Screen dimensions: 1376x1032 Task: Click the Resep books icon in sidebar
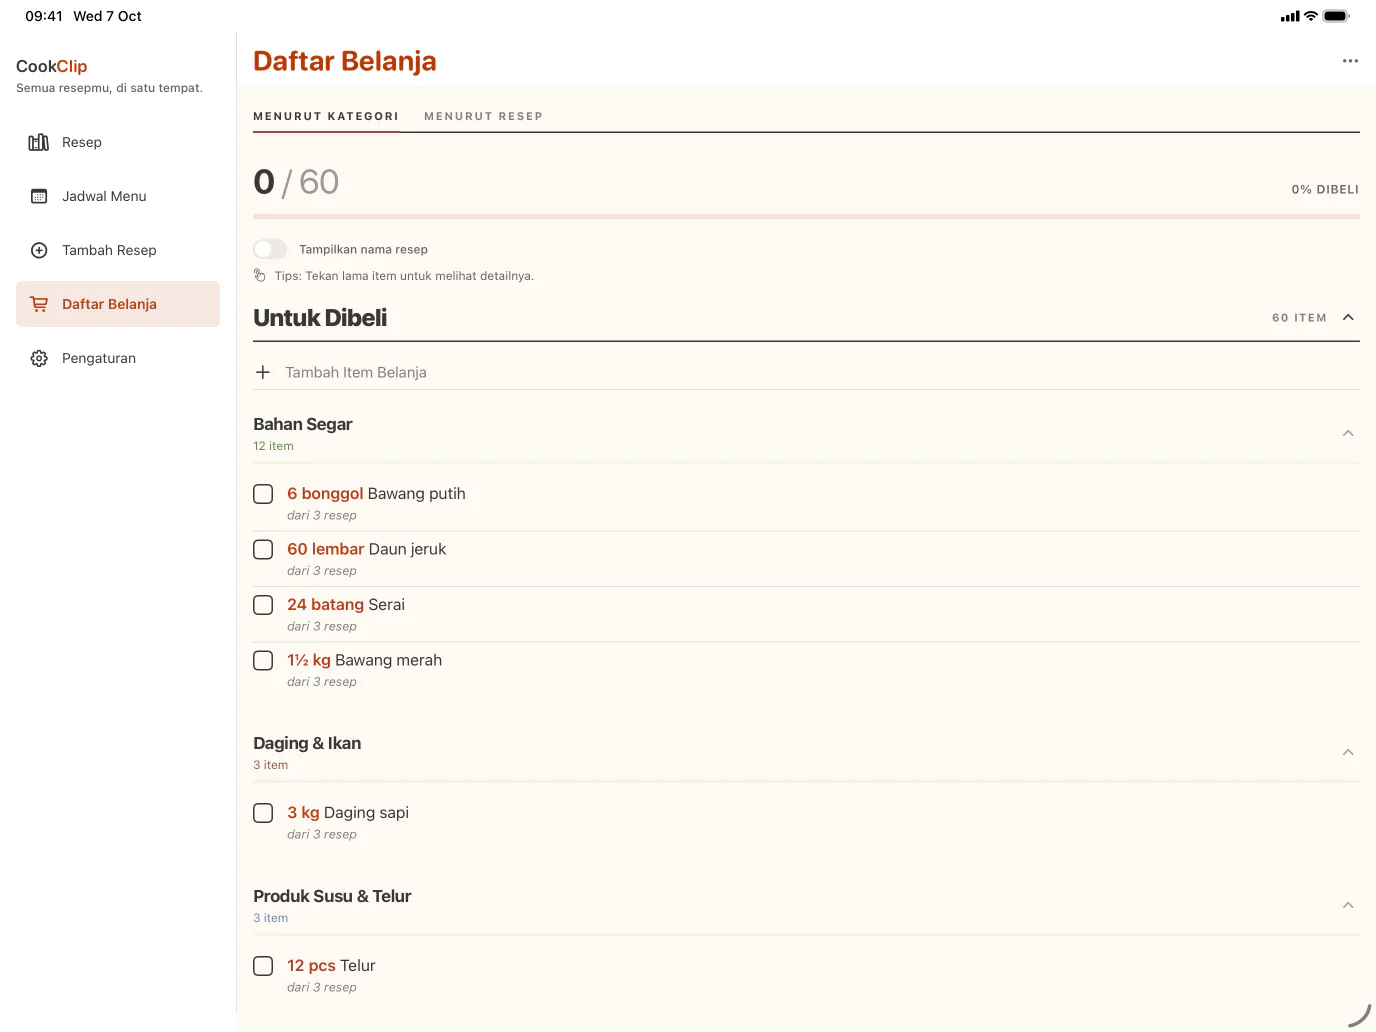coord(39,142)
